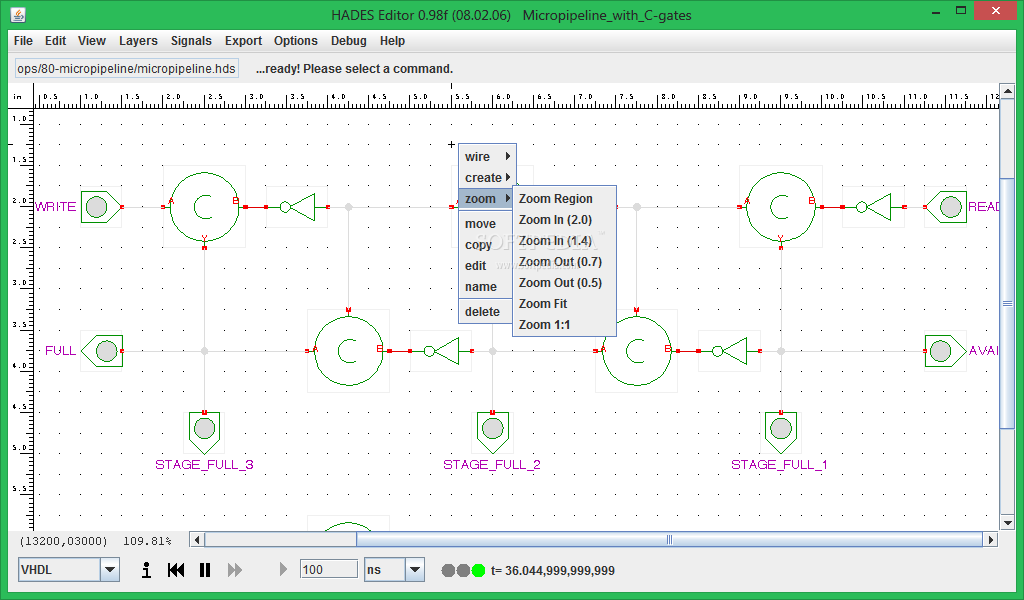Screen dimensions: 1024x600
Task: Choose Zoom 1:1 option
Action: click(564, 324)
